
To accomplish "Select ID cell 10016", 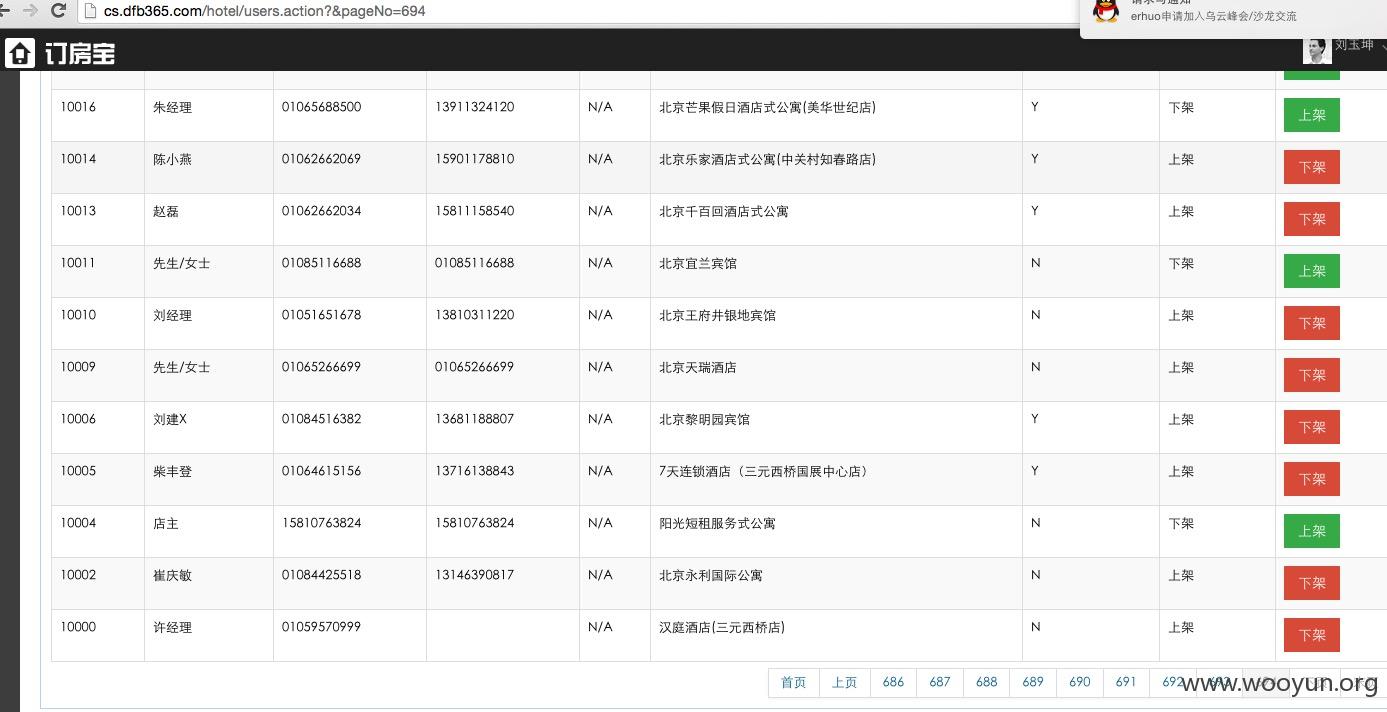I will [78, 107].
